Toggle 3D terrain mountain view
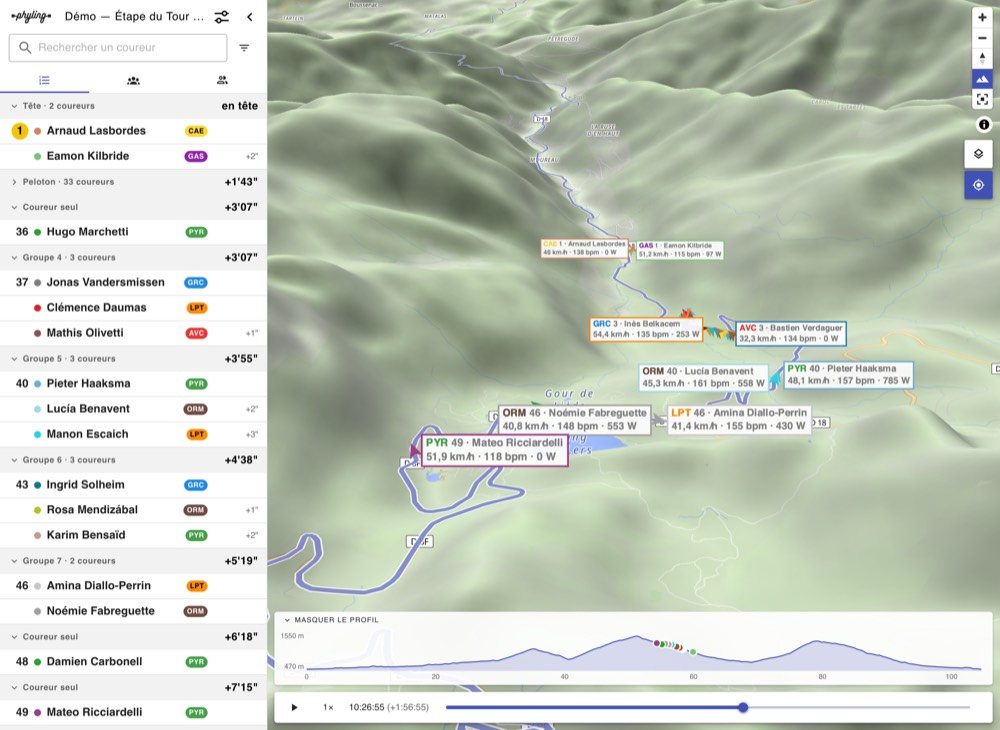Viewport: 1000px width, 730px height. pos(982,79)
